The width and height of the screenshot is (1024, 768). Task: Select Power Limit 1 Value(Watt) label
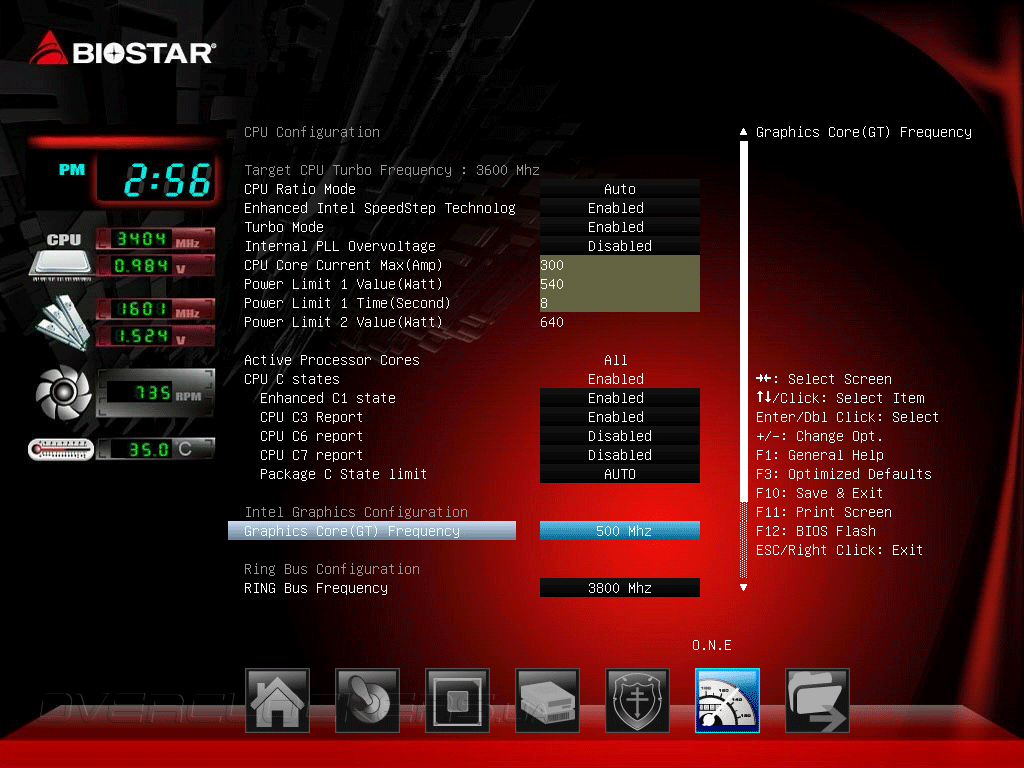(x=344, y=283)
